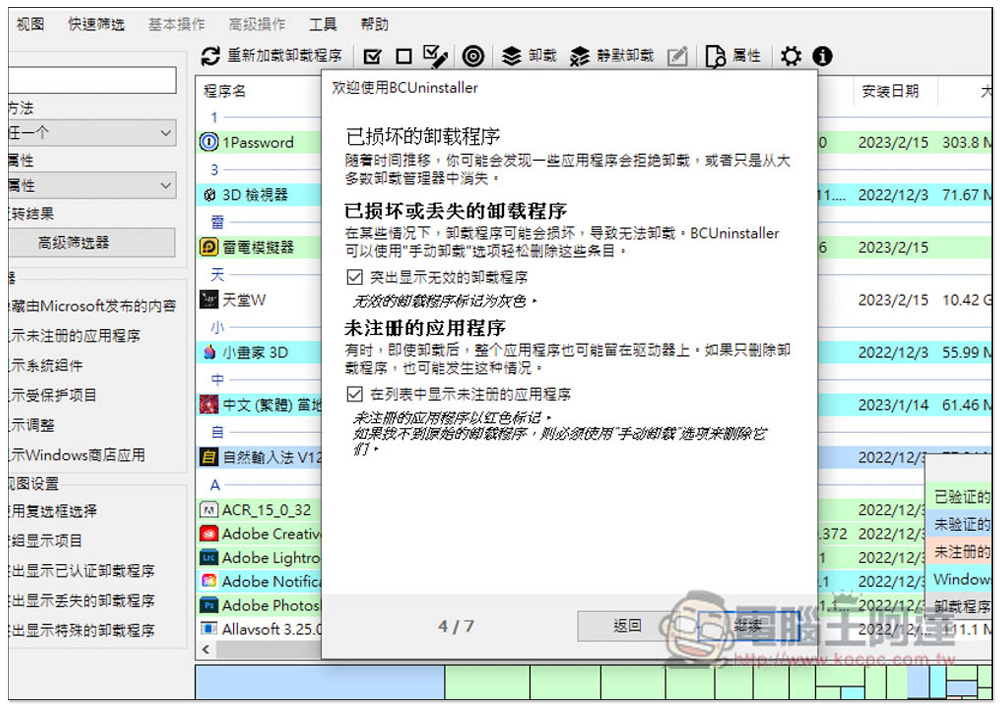This screenshot has width=1000, height=708.
Task: Click the target bullseye toolbar icon
Action: point(473,56)
